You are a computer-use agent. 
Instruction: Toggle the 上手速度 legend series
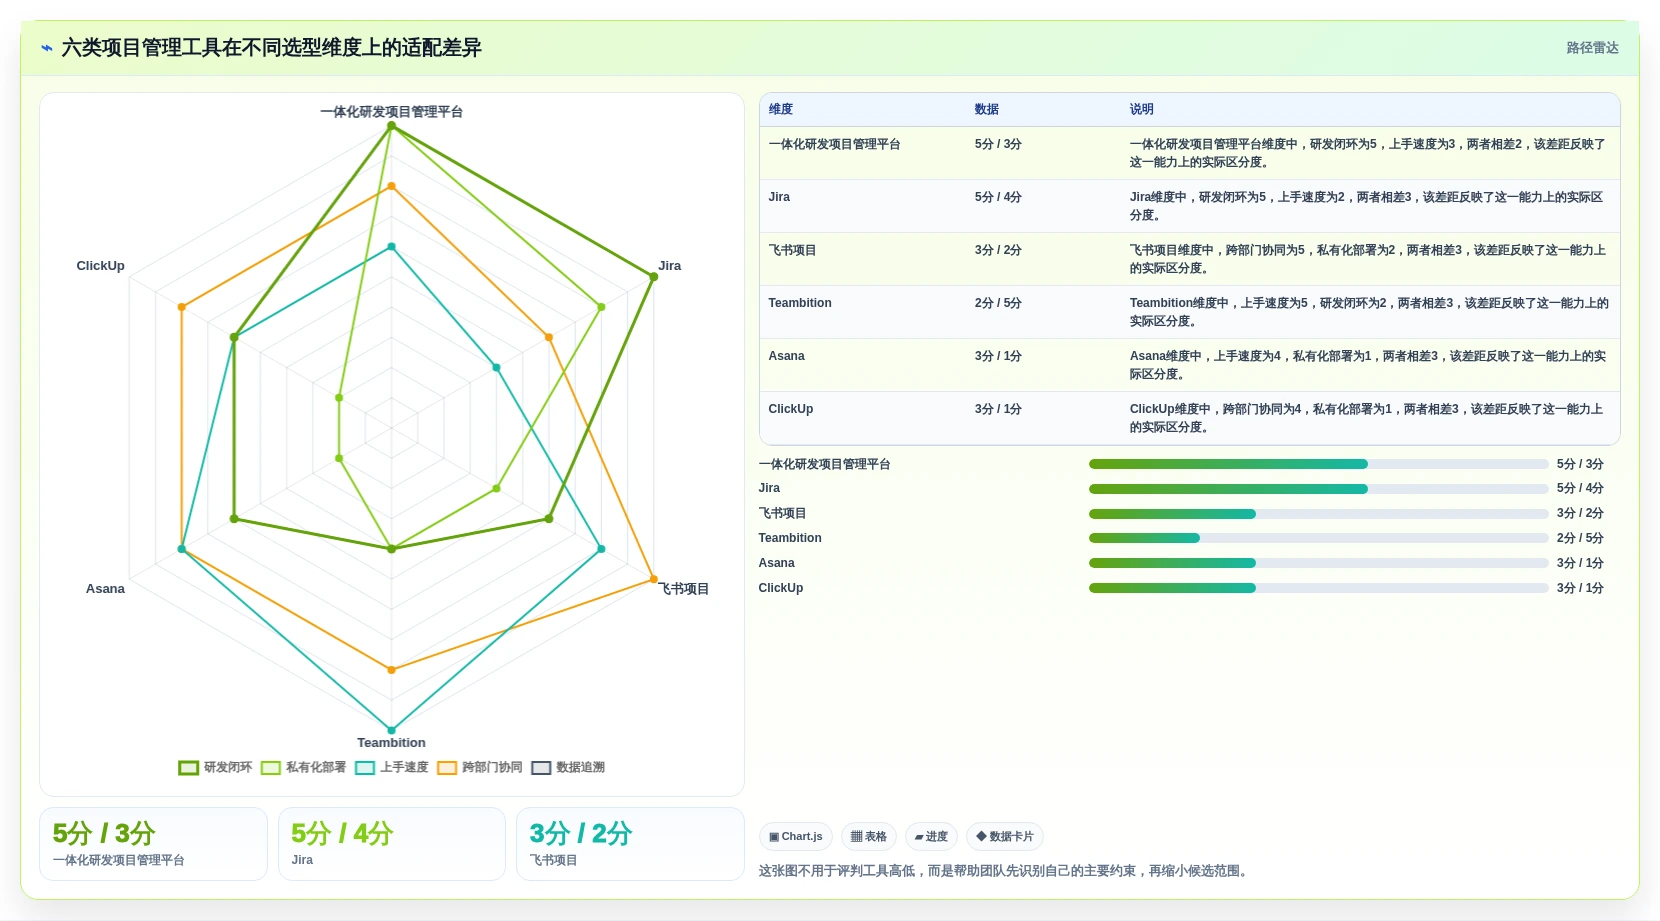coord(391,767)
